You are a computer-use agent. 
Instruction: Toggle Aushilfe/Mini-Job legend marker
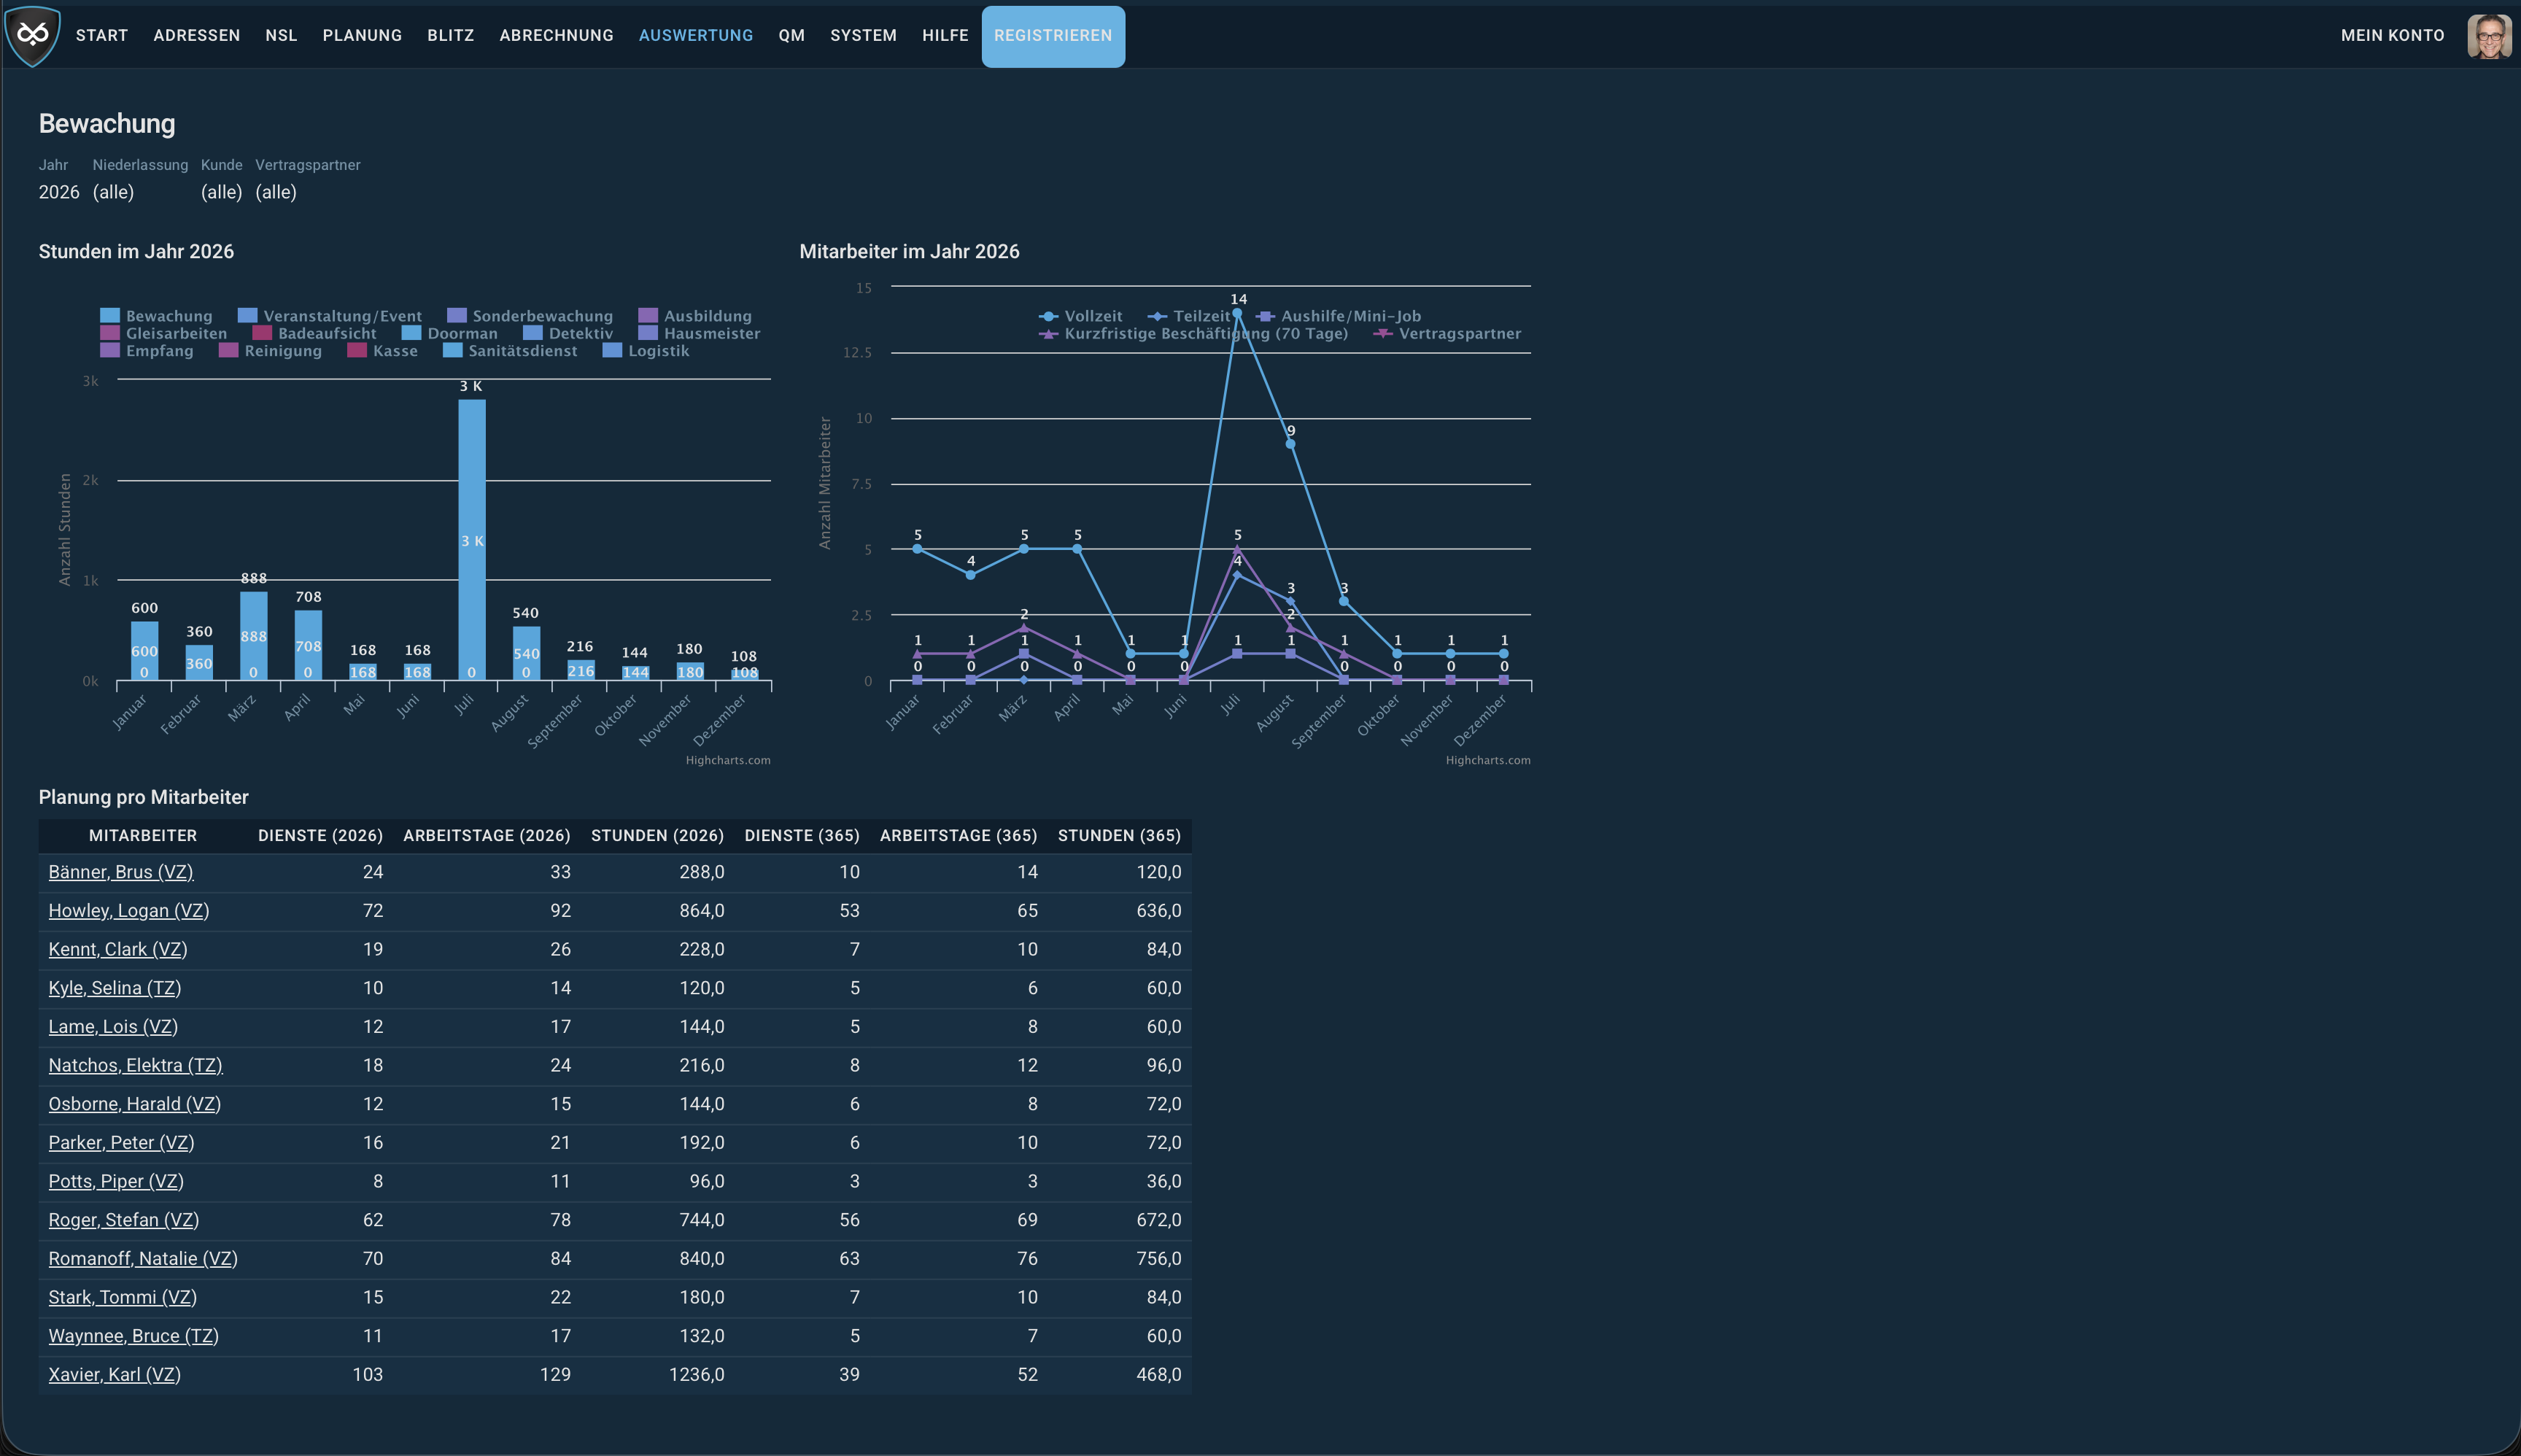[1265, 316]
